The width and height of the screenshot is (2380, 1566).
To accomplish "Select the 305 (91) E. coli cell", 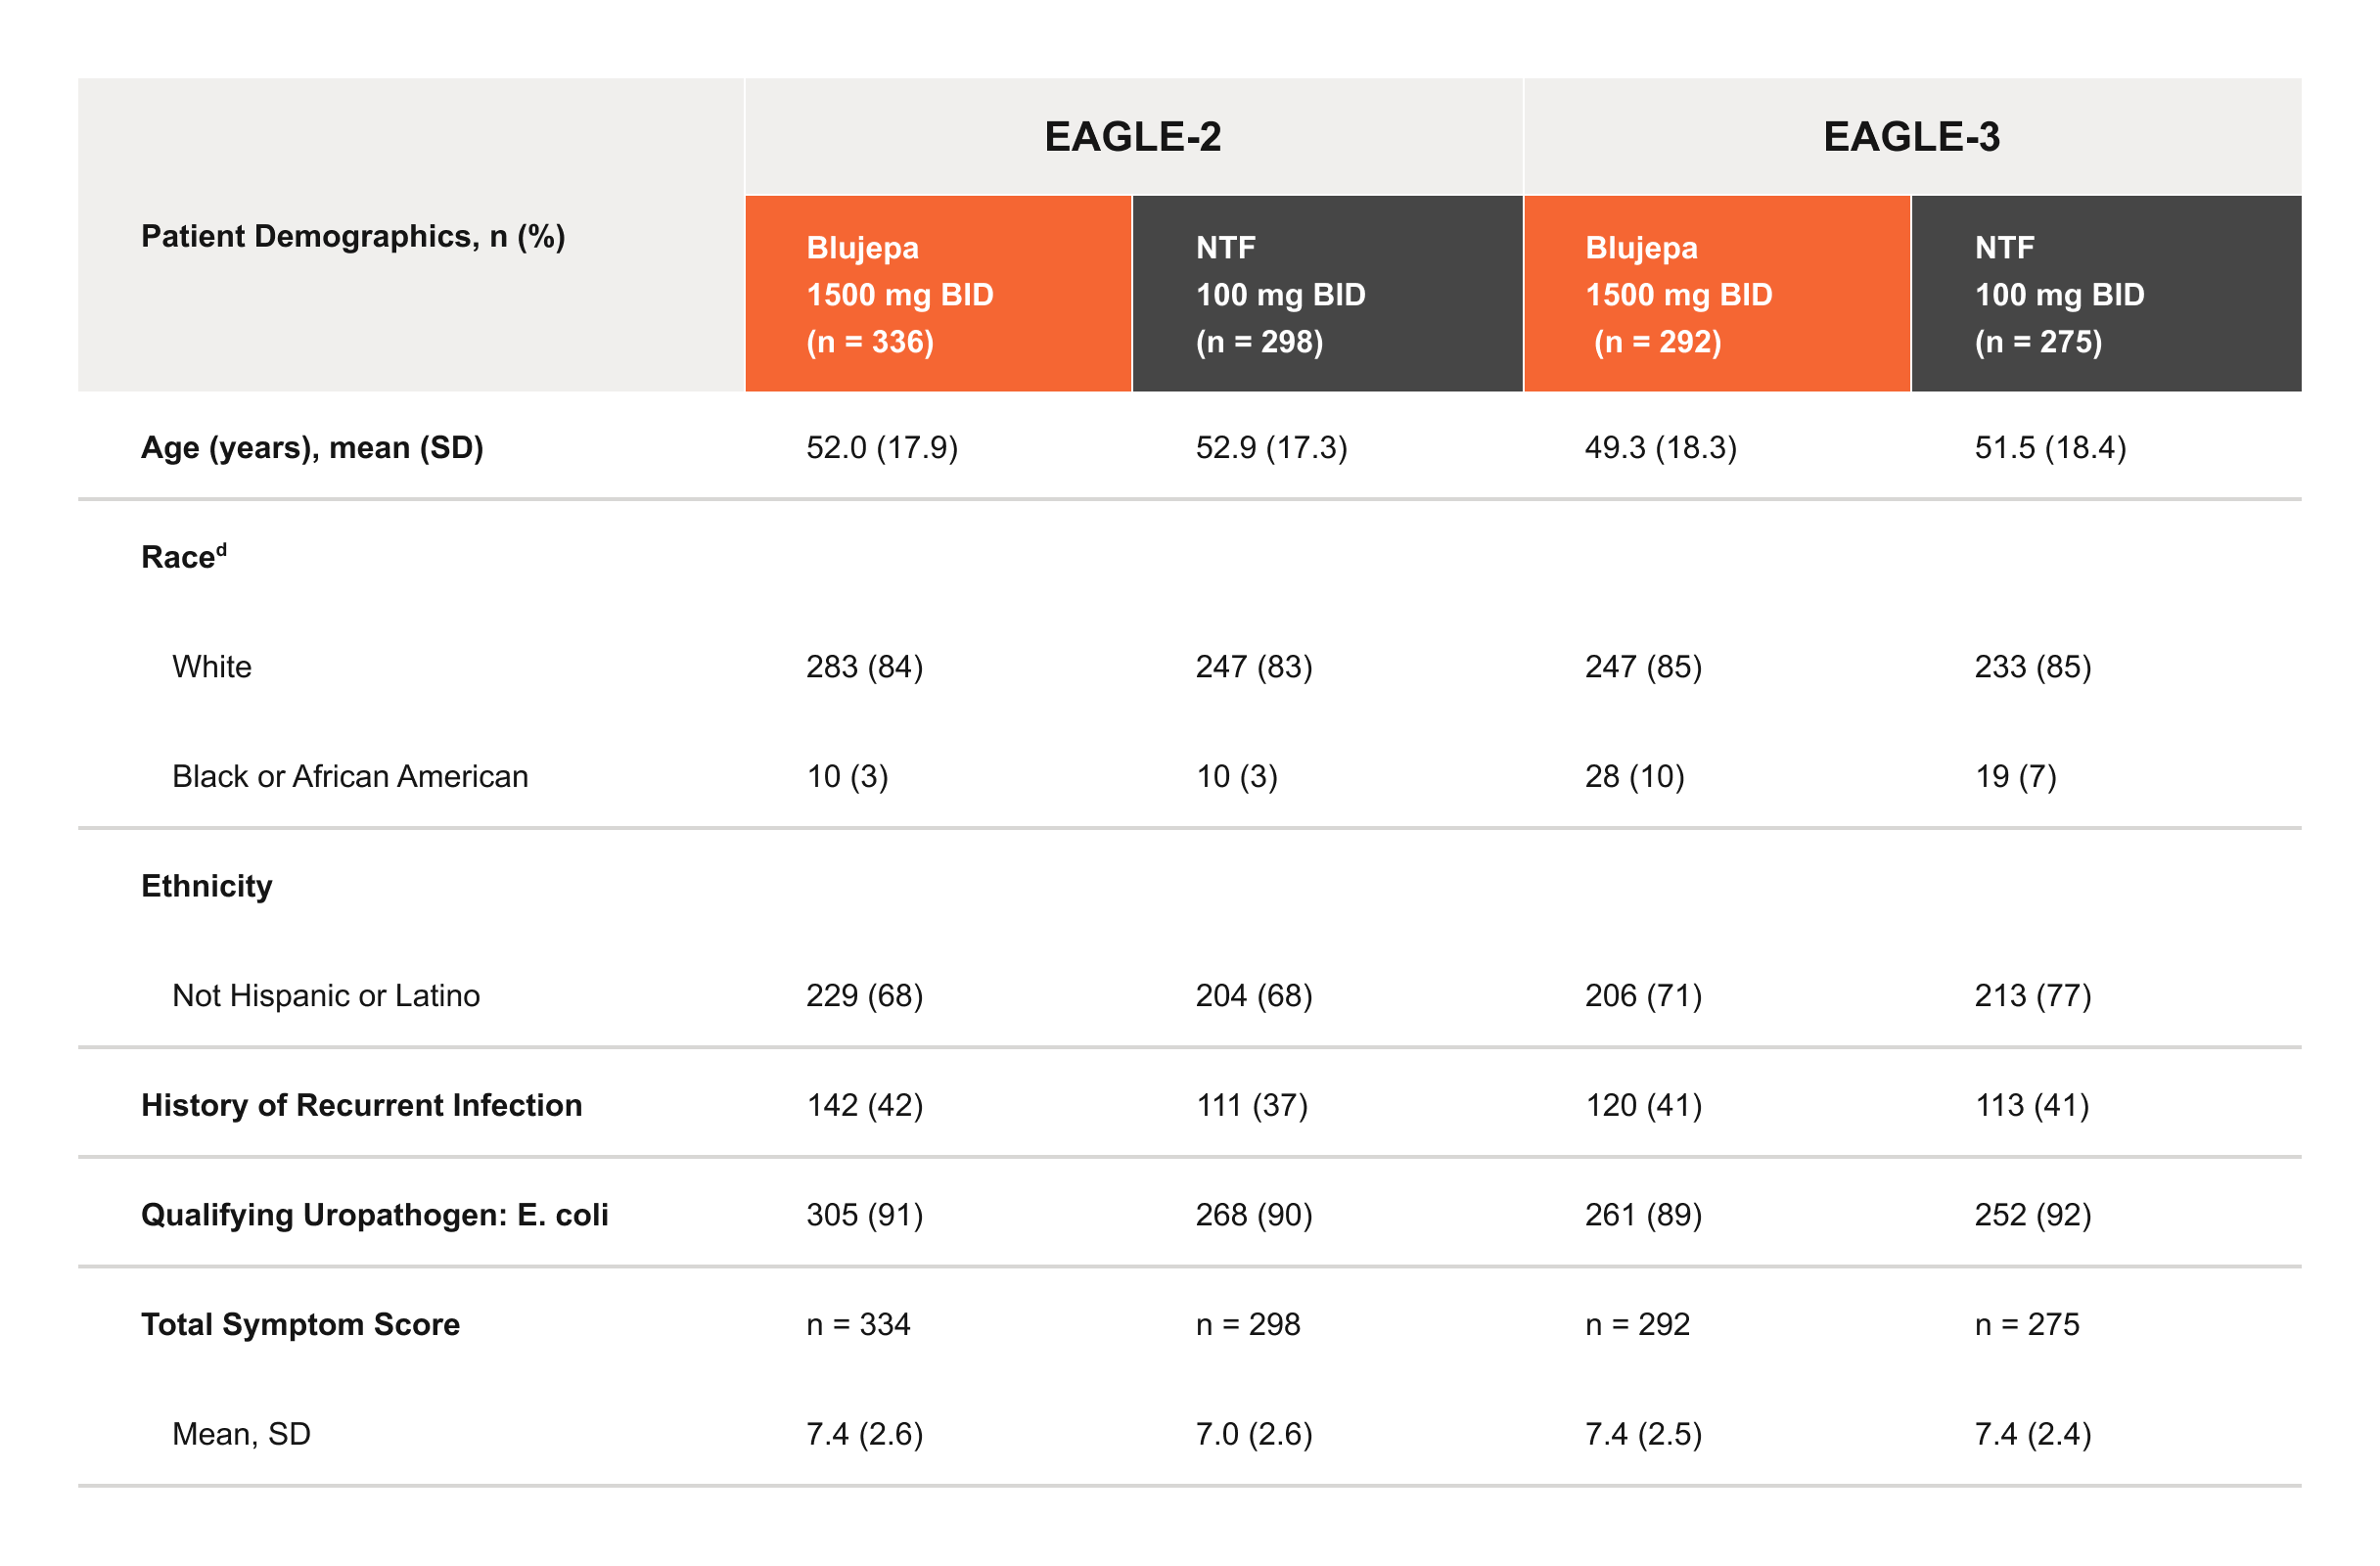I will tap(865, 1216).
